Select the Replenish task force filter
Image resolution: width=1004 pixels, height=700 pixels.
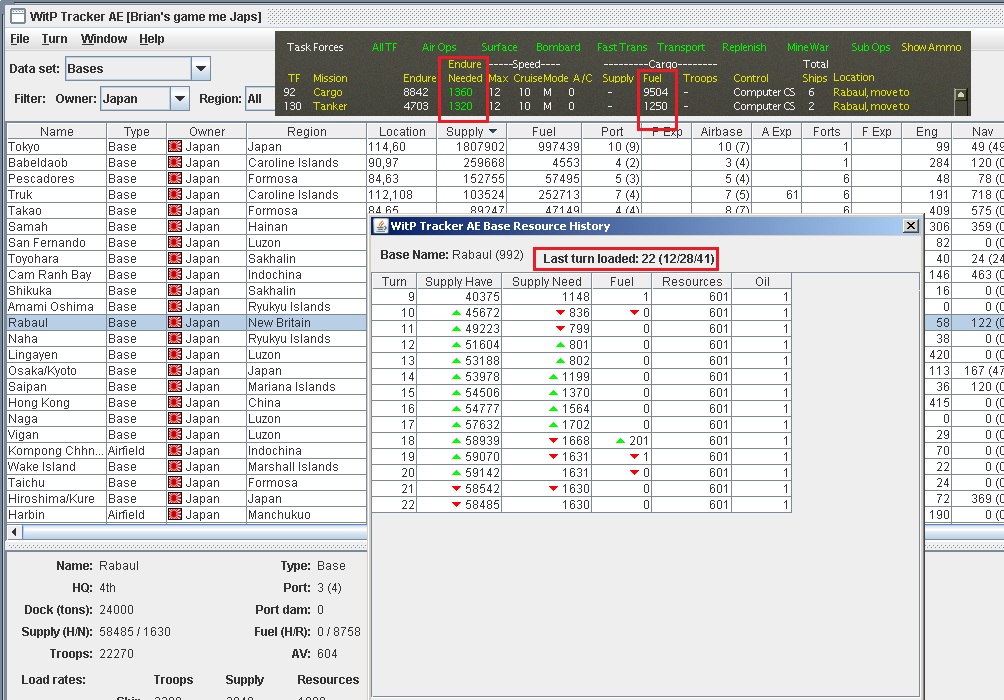coord(744,47)
